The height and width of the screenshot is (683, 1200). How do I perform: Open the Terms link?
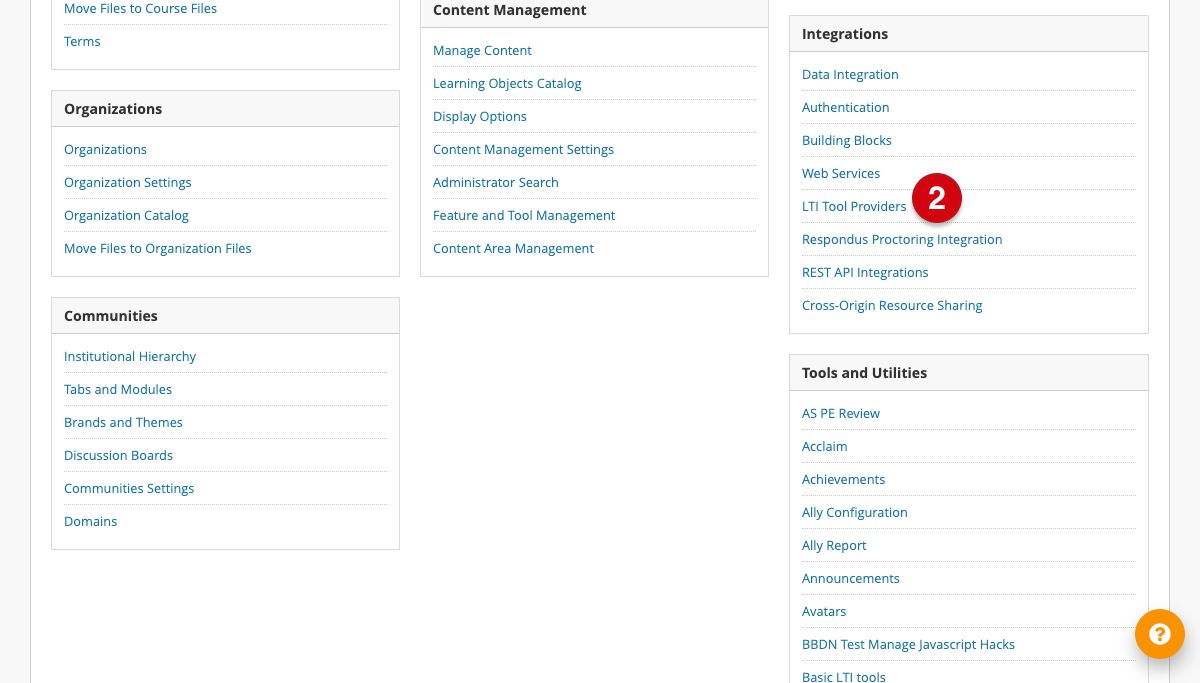click(82, 41)
